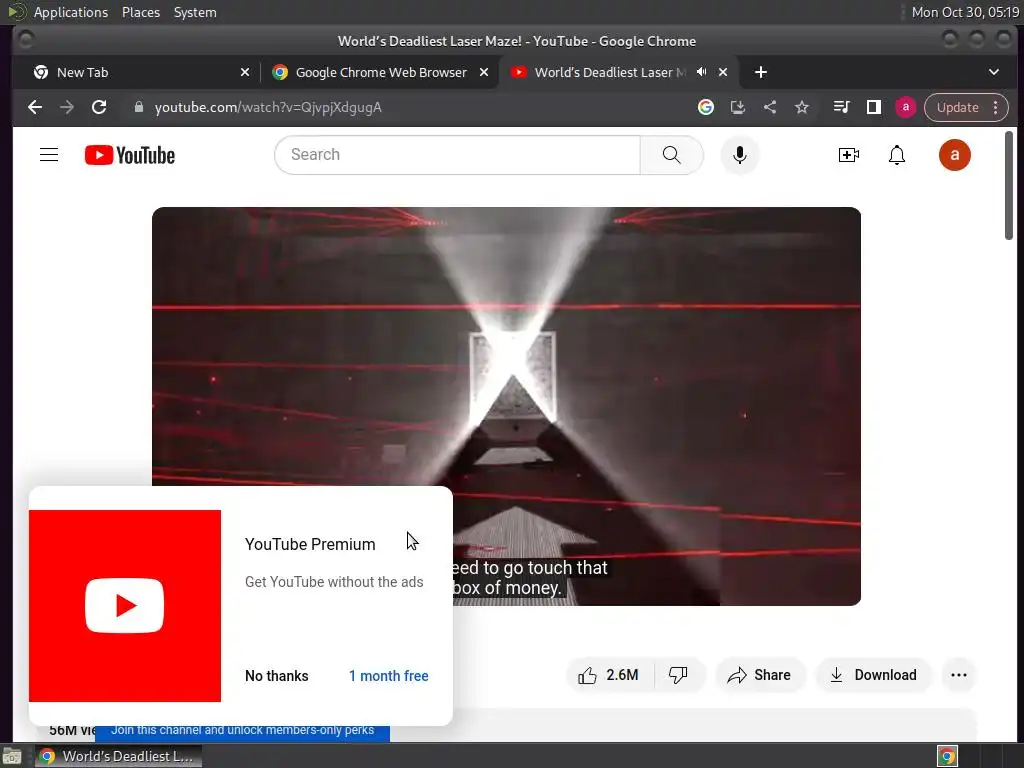Toggle Chrome side panel
Screen dimensions: 1024x768
(x=874, y=107)
